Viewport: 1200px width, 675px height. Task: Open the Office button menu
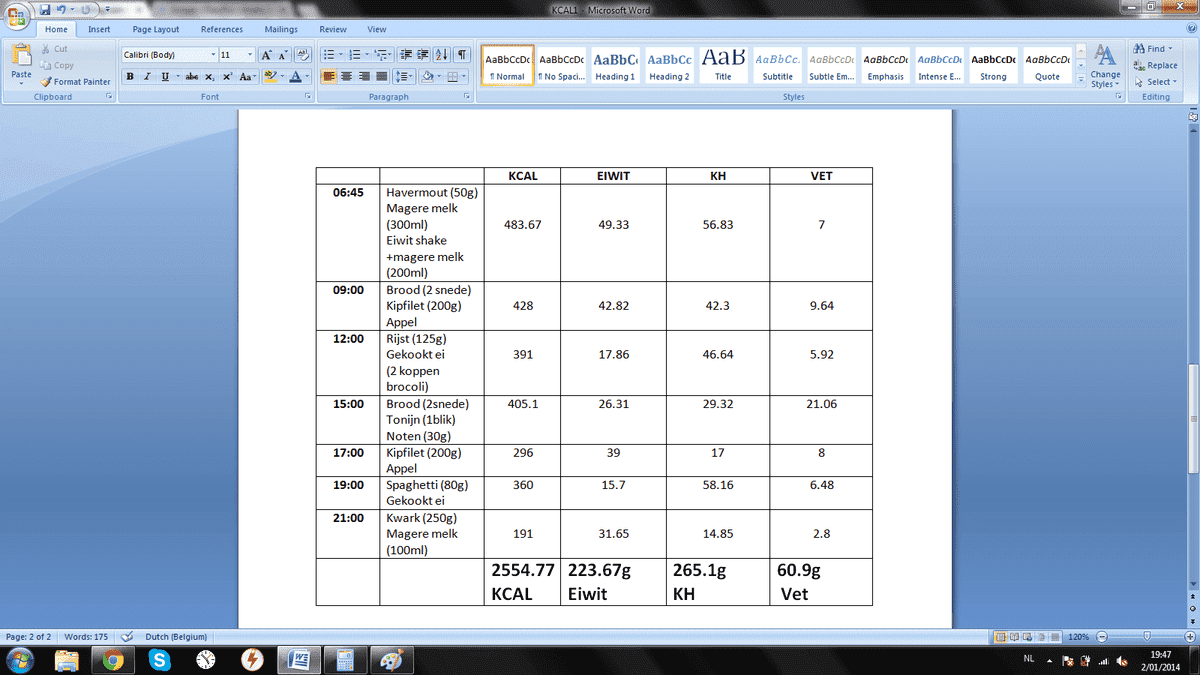[17, 16]
